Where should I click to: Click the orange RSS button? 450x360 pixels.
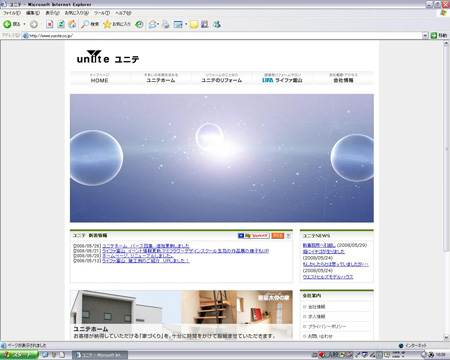277,236
